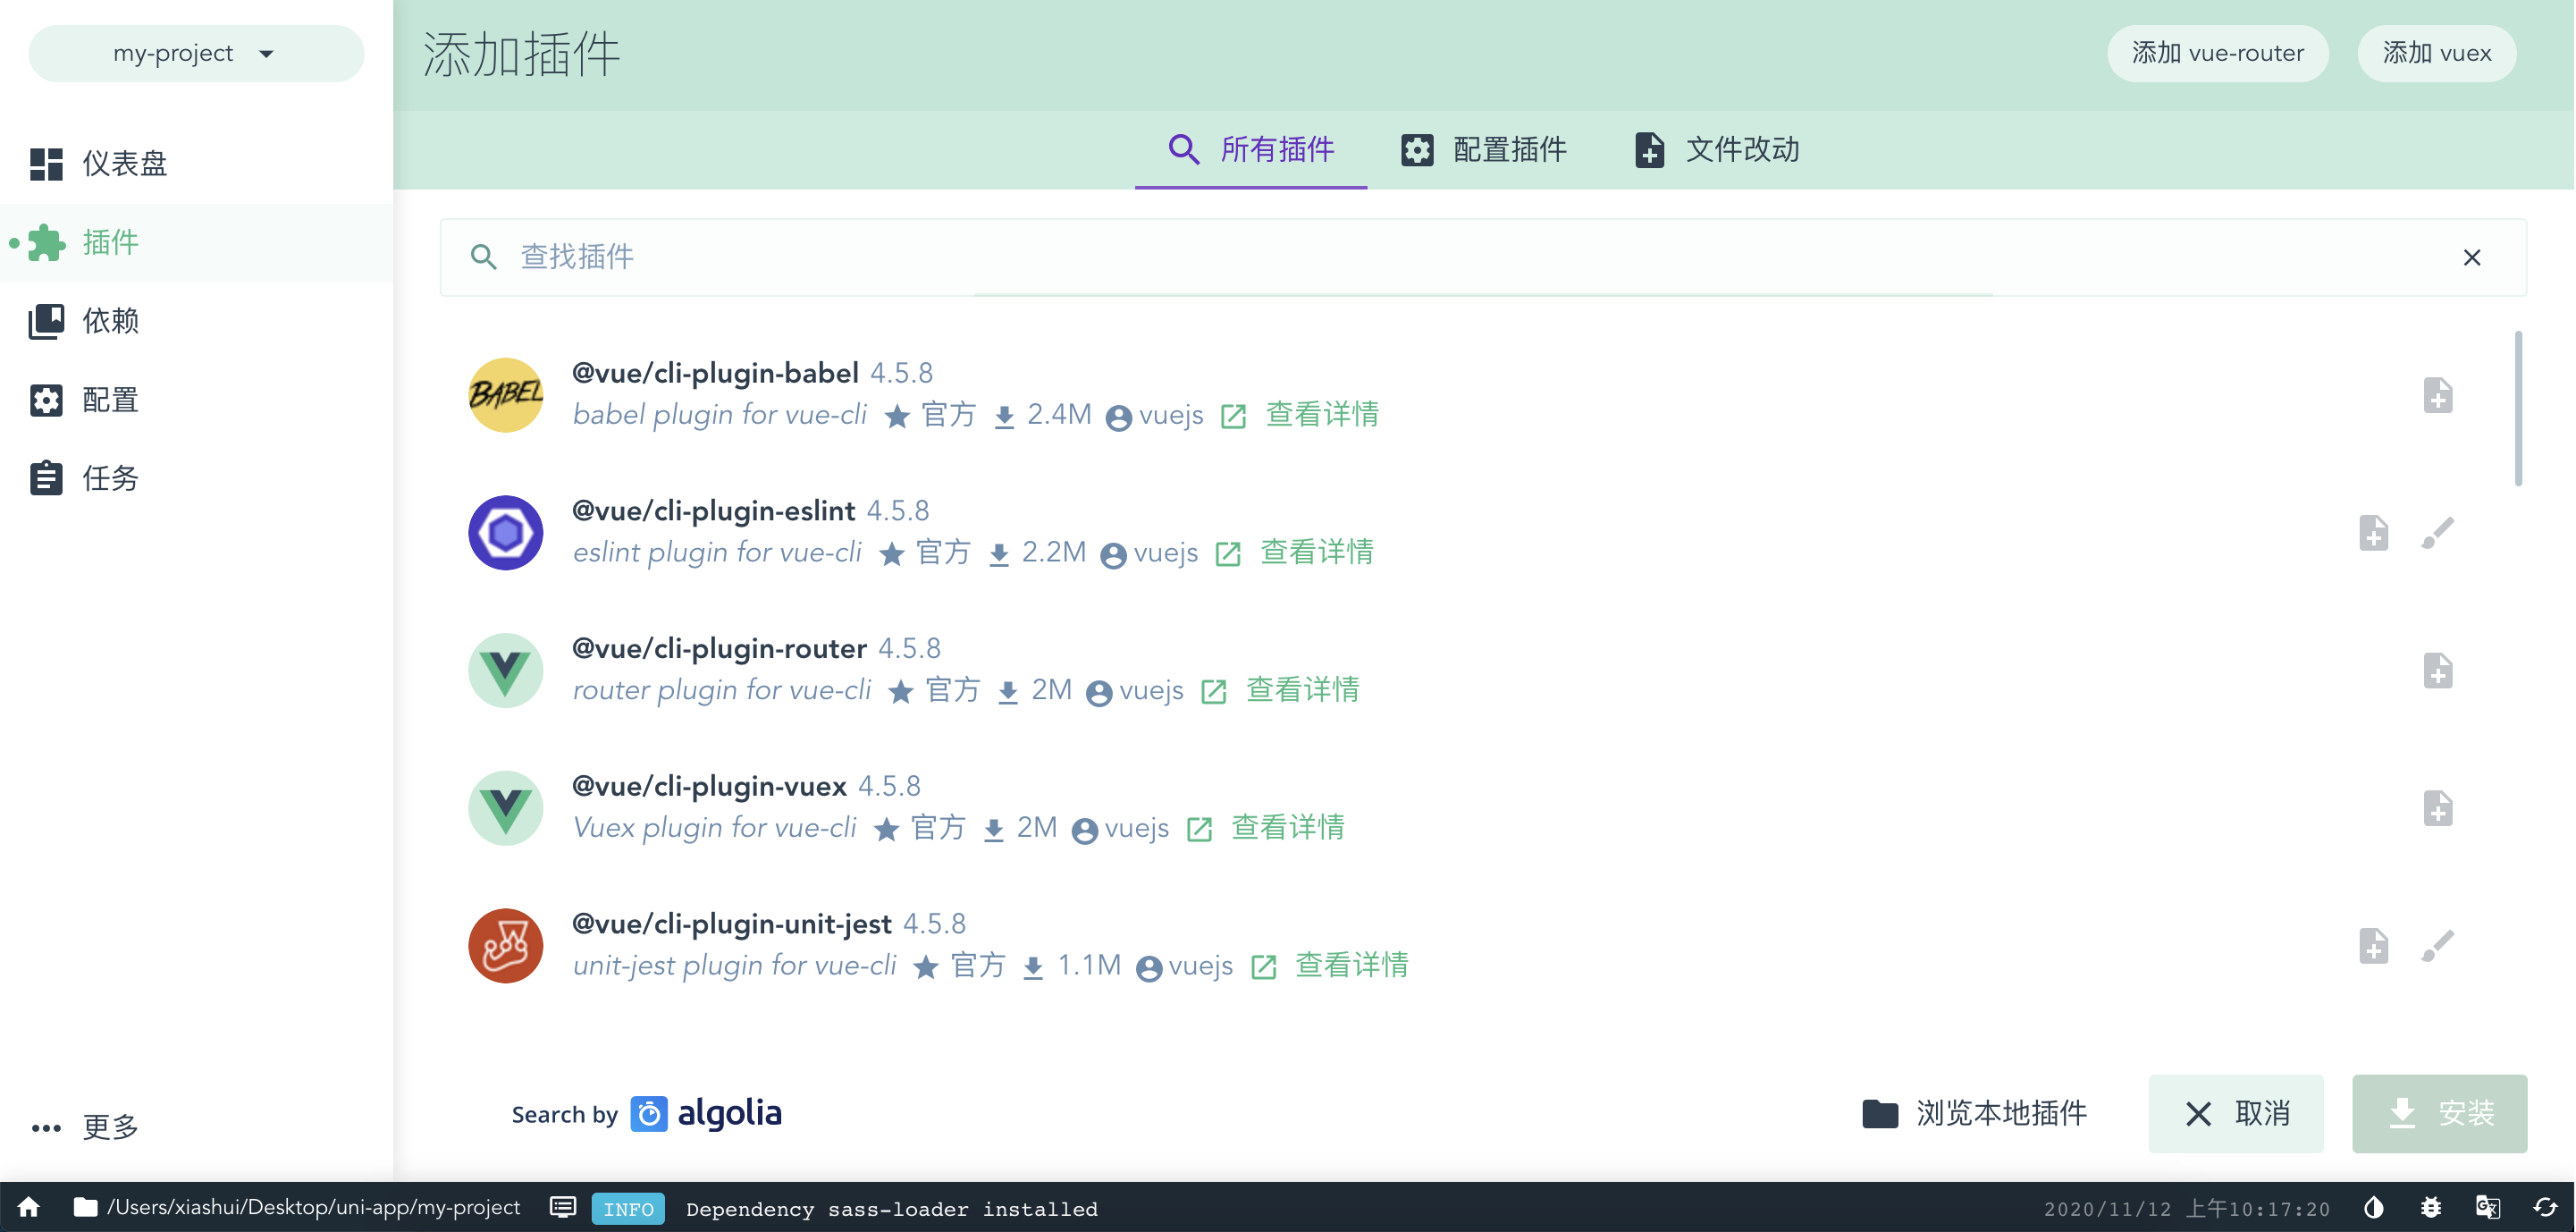Click the bug report icon in status bar

[x=2430, y=1207]
